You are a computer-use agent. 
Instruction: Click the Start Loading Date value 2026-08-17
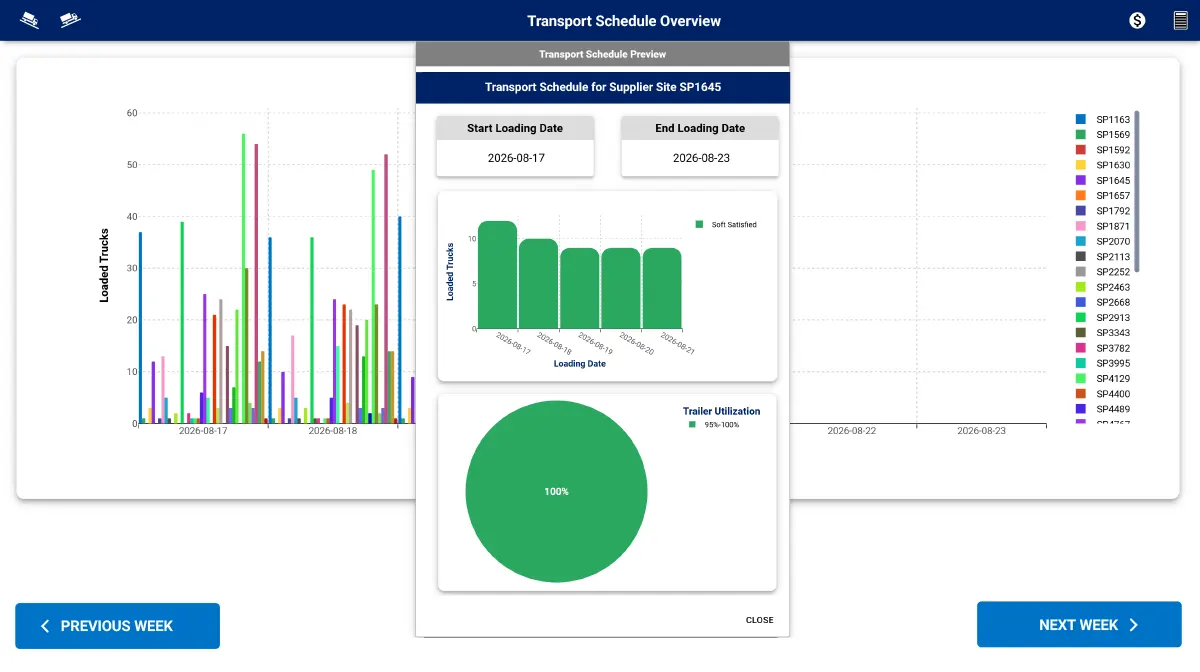point(516,158)
